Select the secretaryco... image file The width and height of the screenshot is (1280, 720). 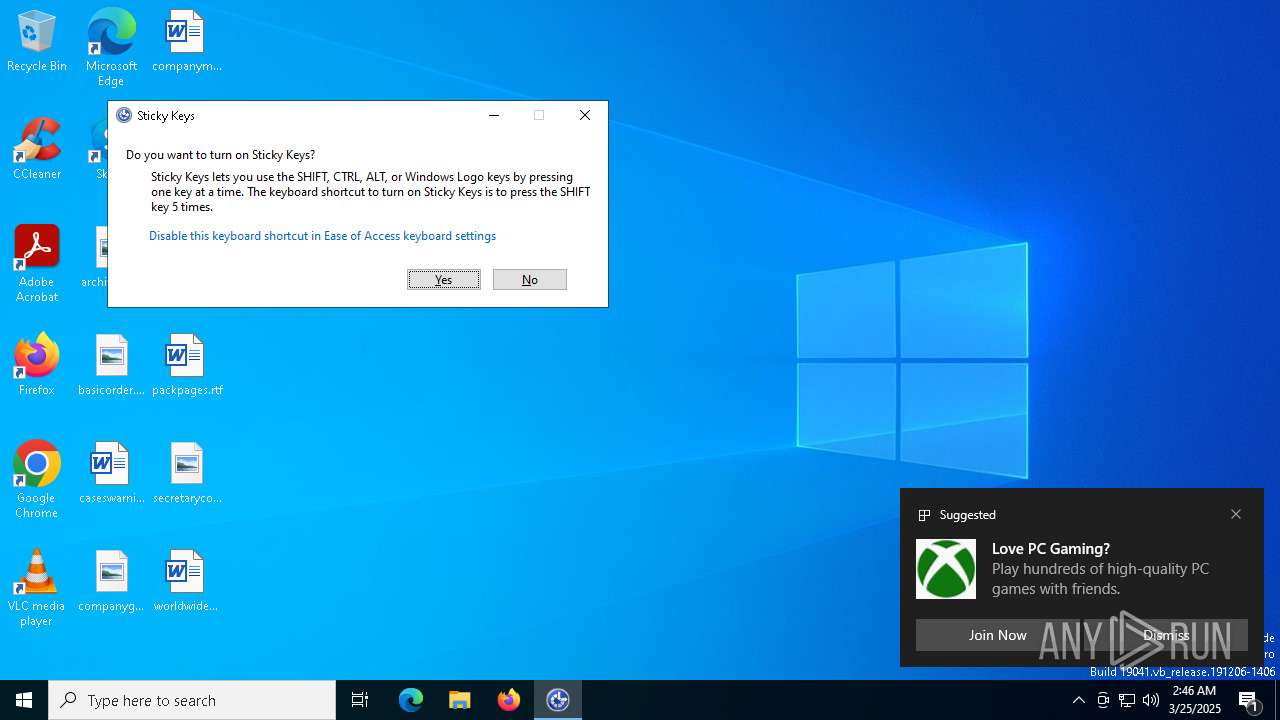(x=187, y=473)
